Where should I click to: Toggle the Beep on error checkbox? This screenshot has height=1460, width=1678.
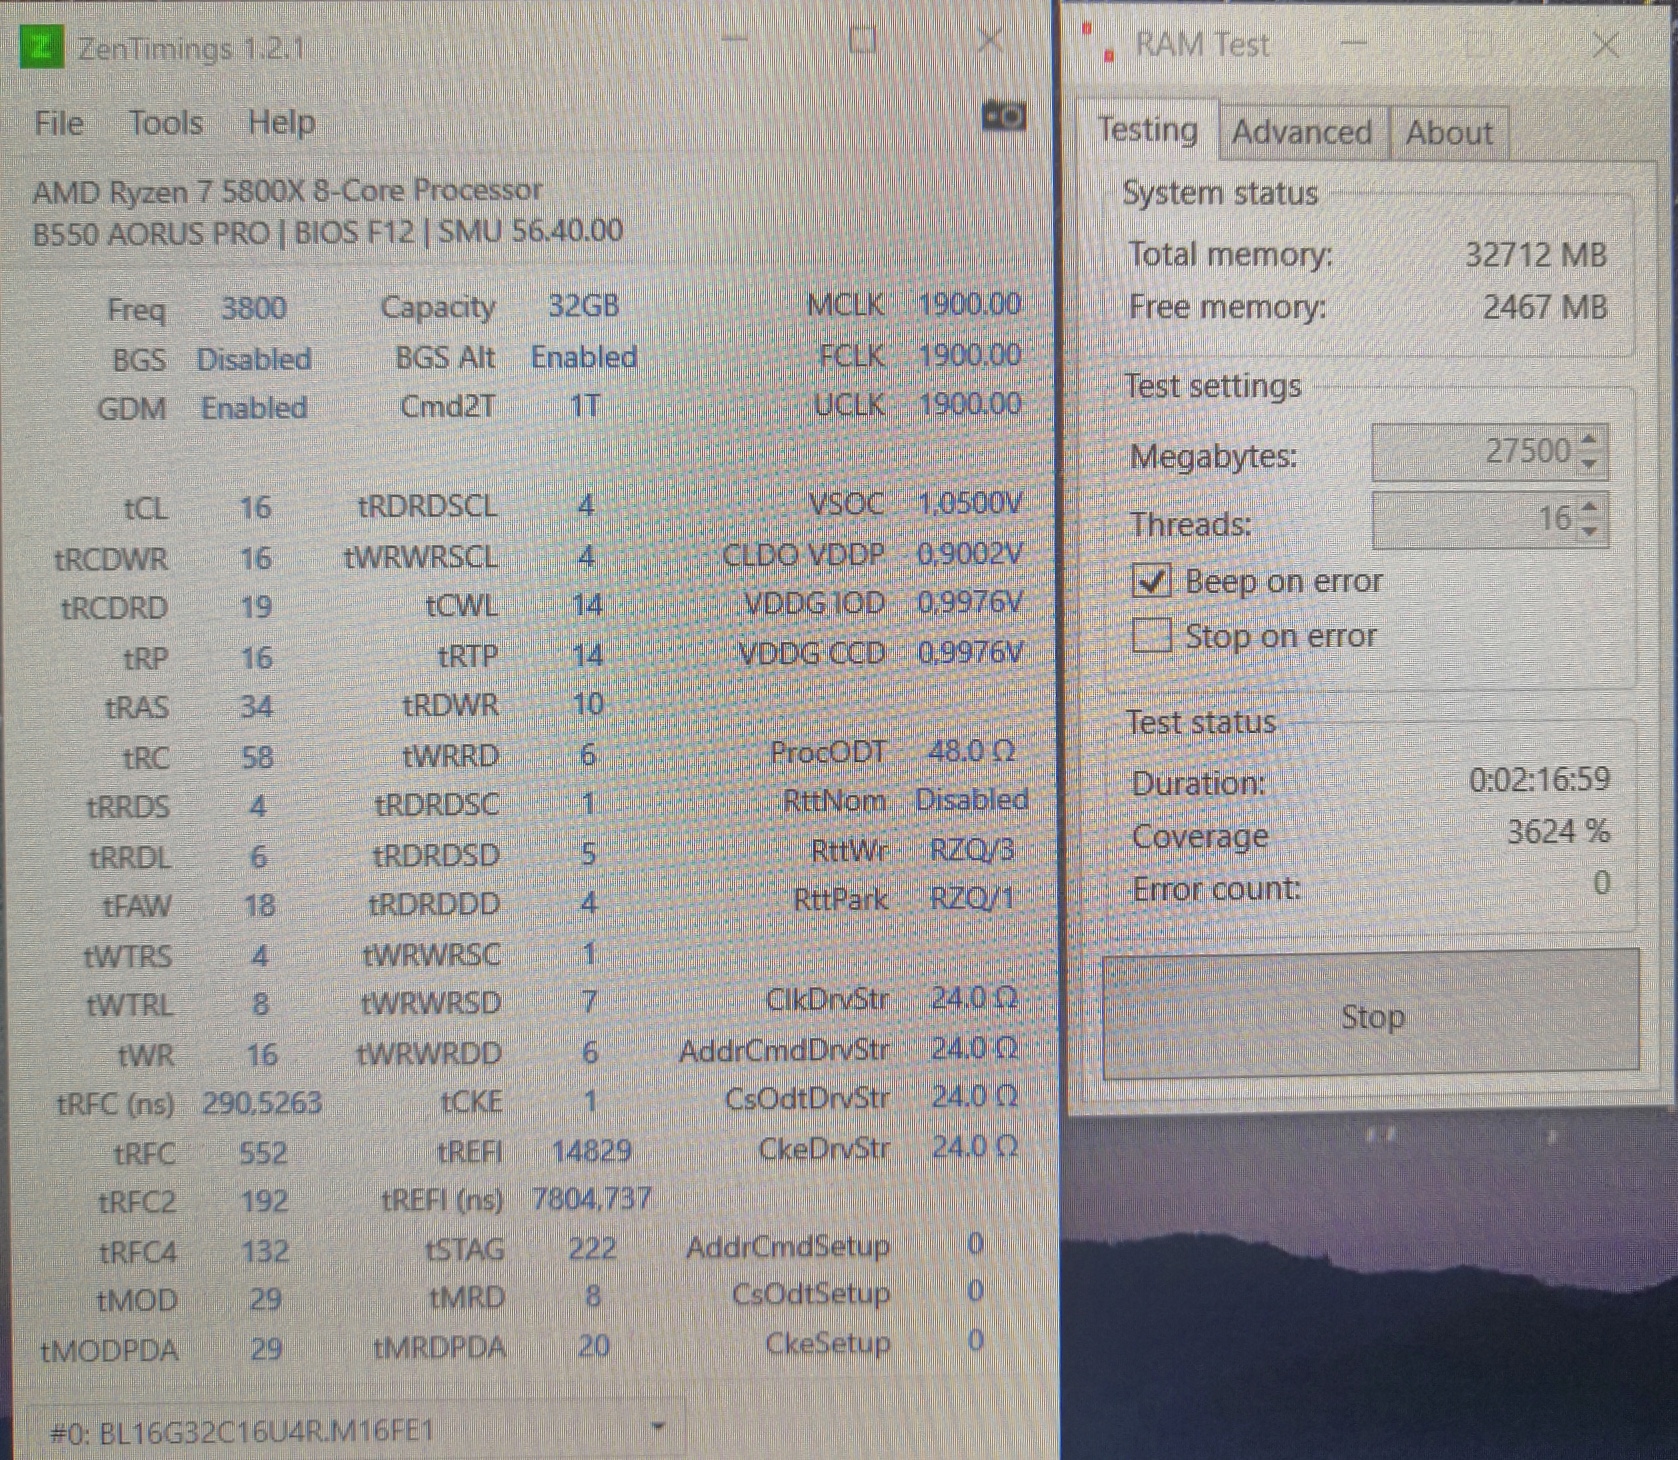(x=1151, y=581)
